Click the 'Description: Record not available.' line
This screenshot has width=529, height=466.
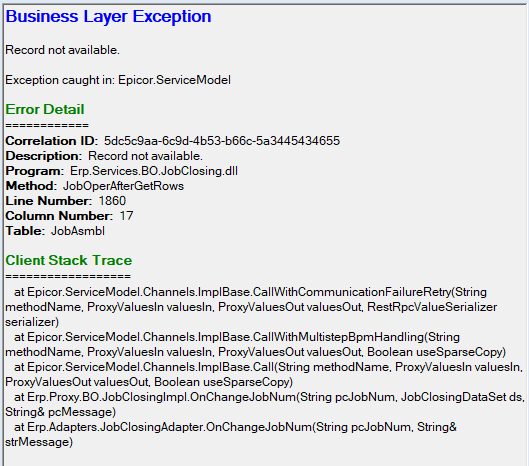tap(104, 156)
